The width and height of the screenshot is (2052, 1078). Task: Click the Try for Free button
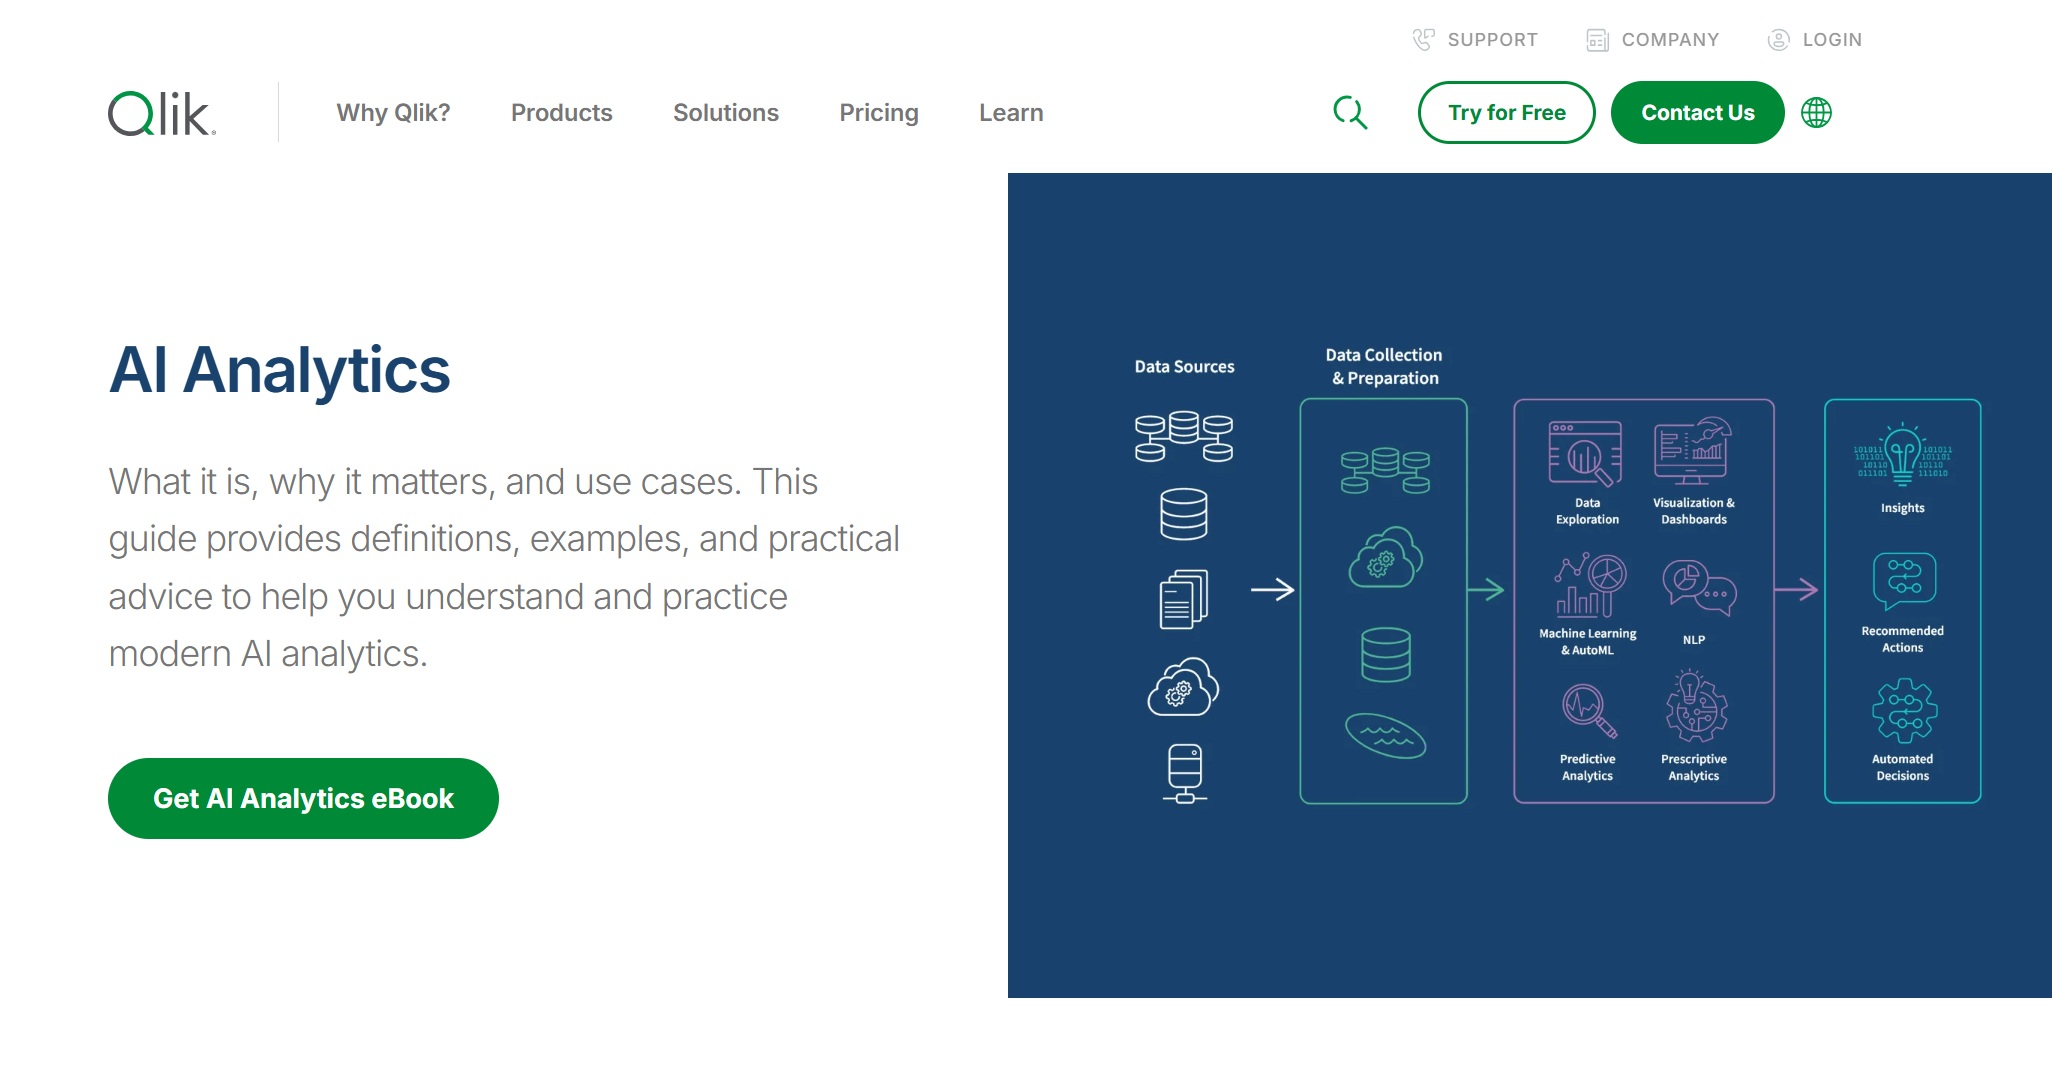1506,112
